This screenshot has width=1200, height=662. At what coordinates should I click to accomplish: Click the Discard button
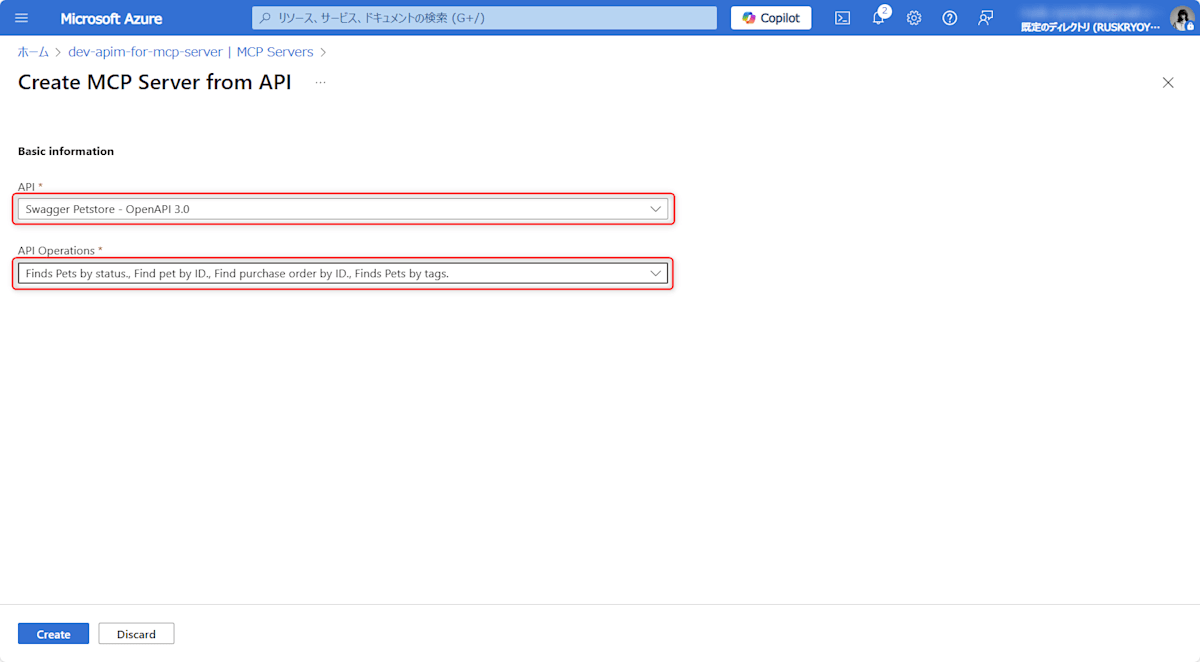pos(136,634)
